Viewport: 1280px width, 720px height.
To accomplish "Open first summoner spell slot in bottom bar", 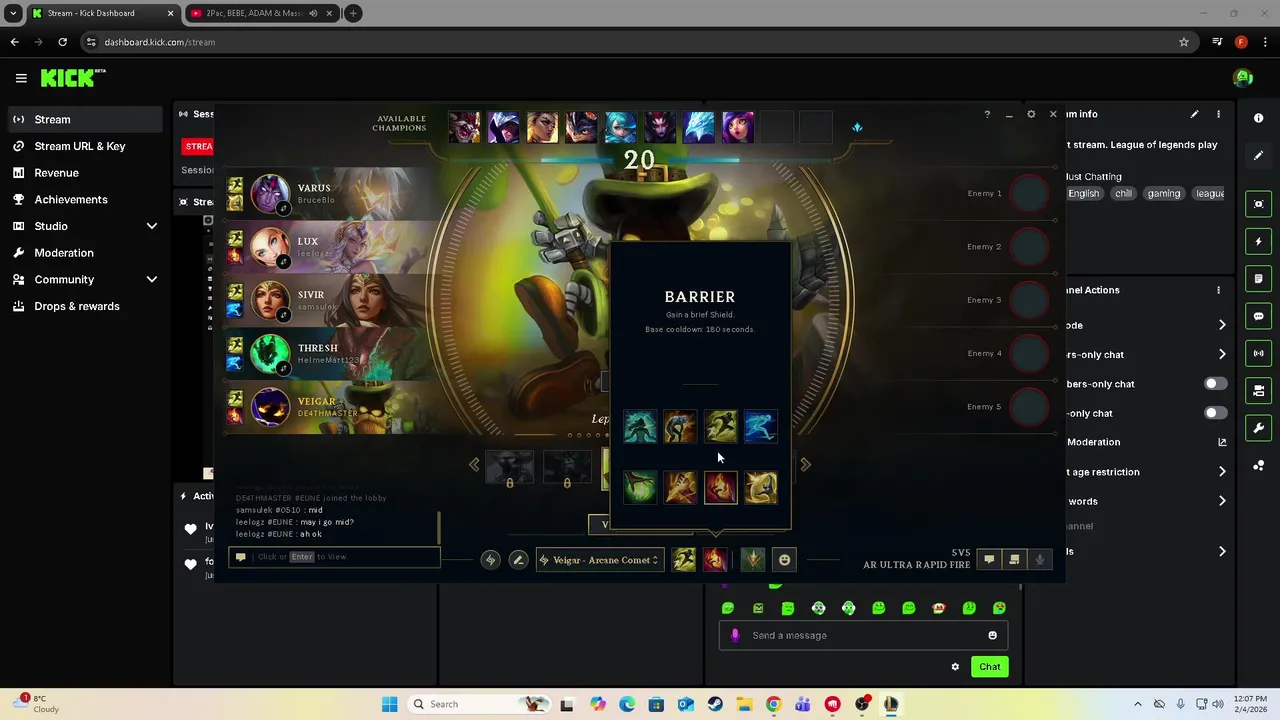I will [x=684, y=560].
